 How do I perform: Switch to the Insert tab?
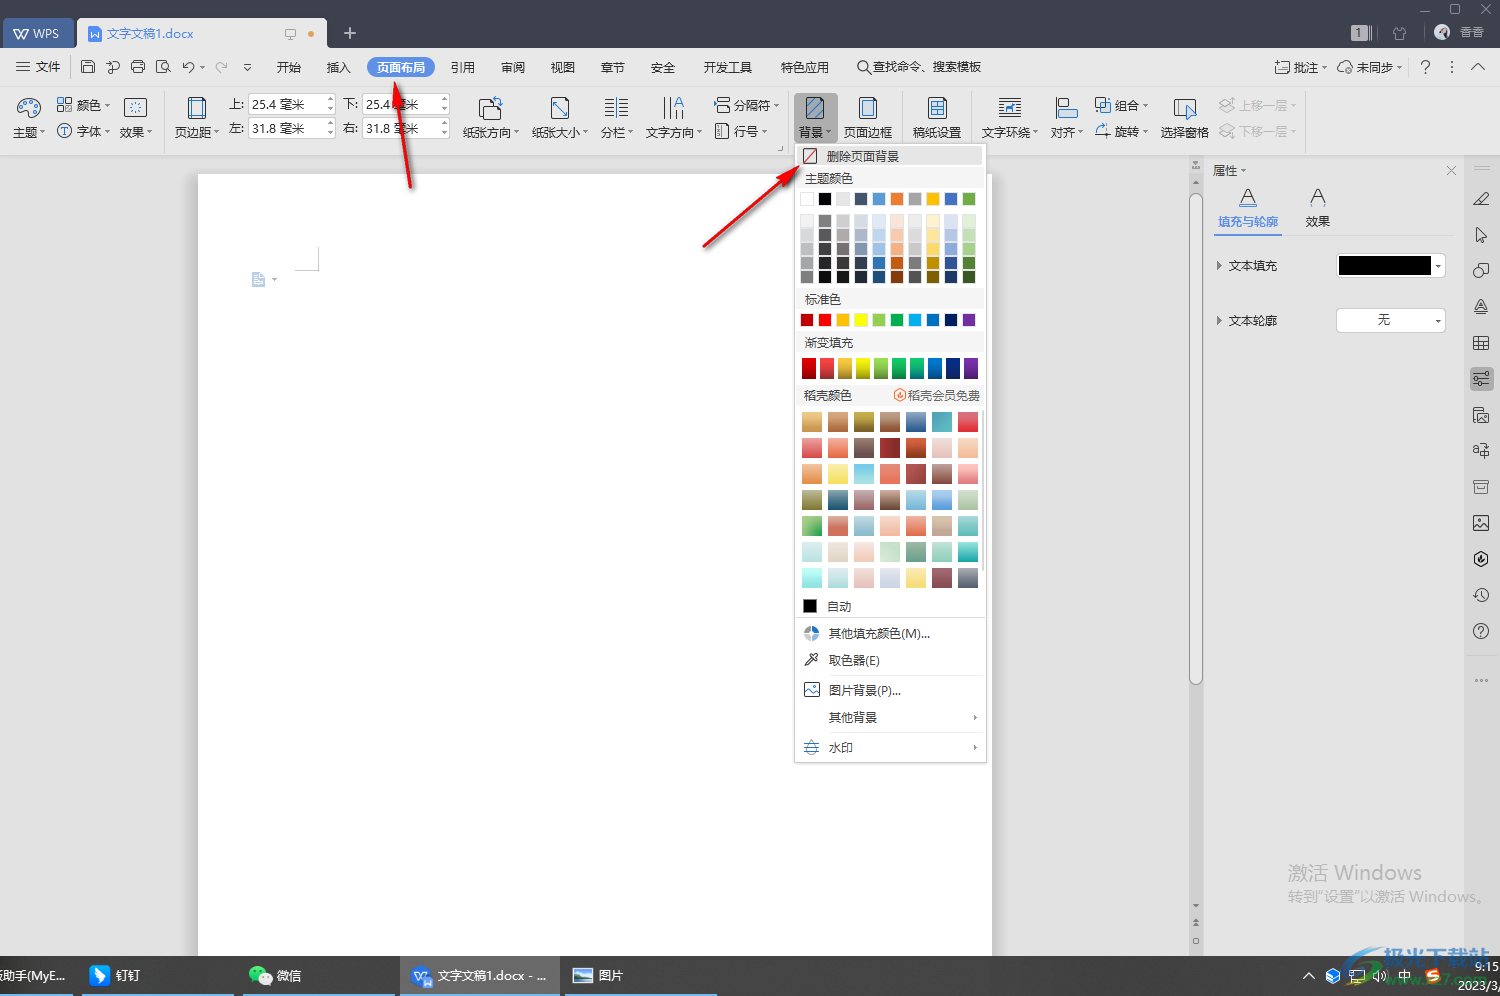click(338, 67)
